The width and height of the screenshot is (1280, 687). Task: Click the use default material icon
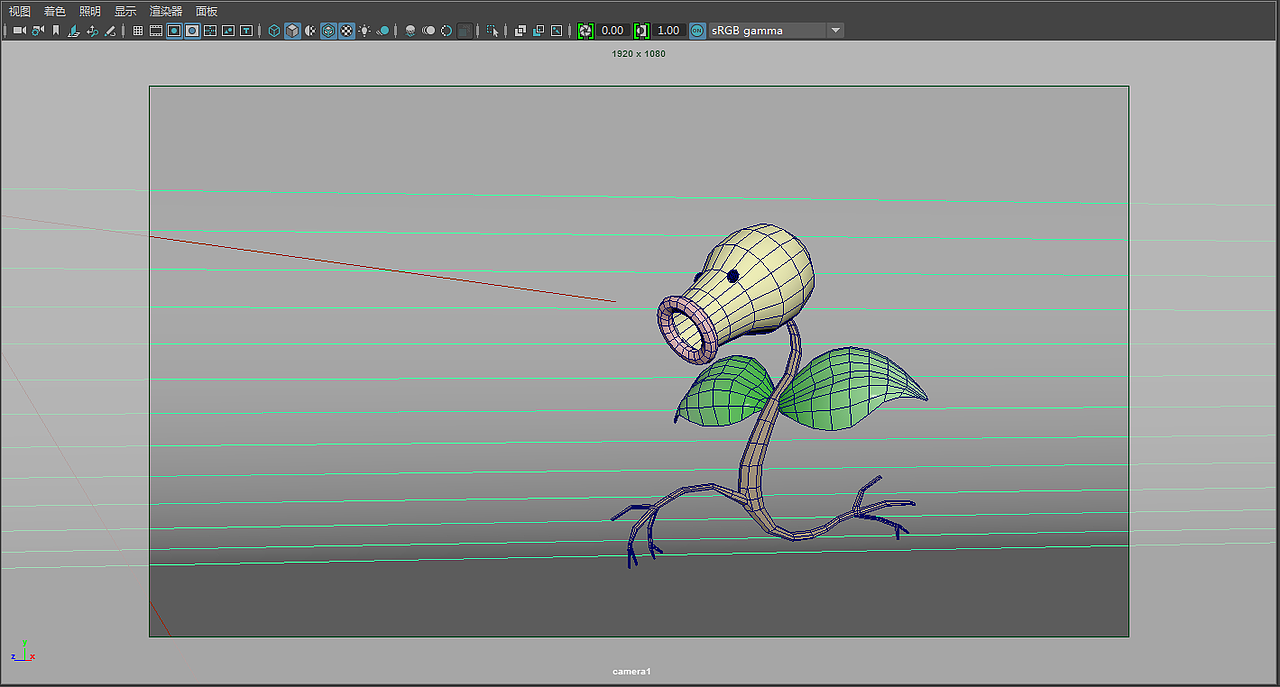pos(310,30)
